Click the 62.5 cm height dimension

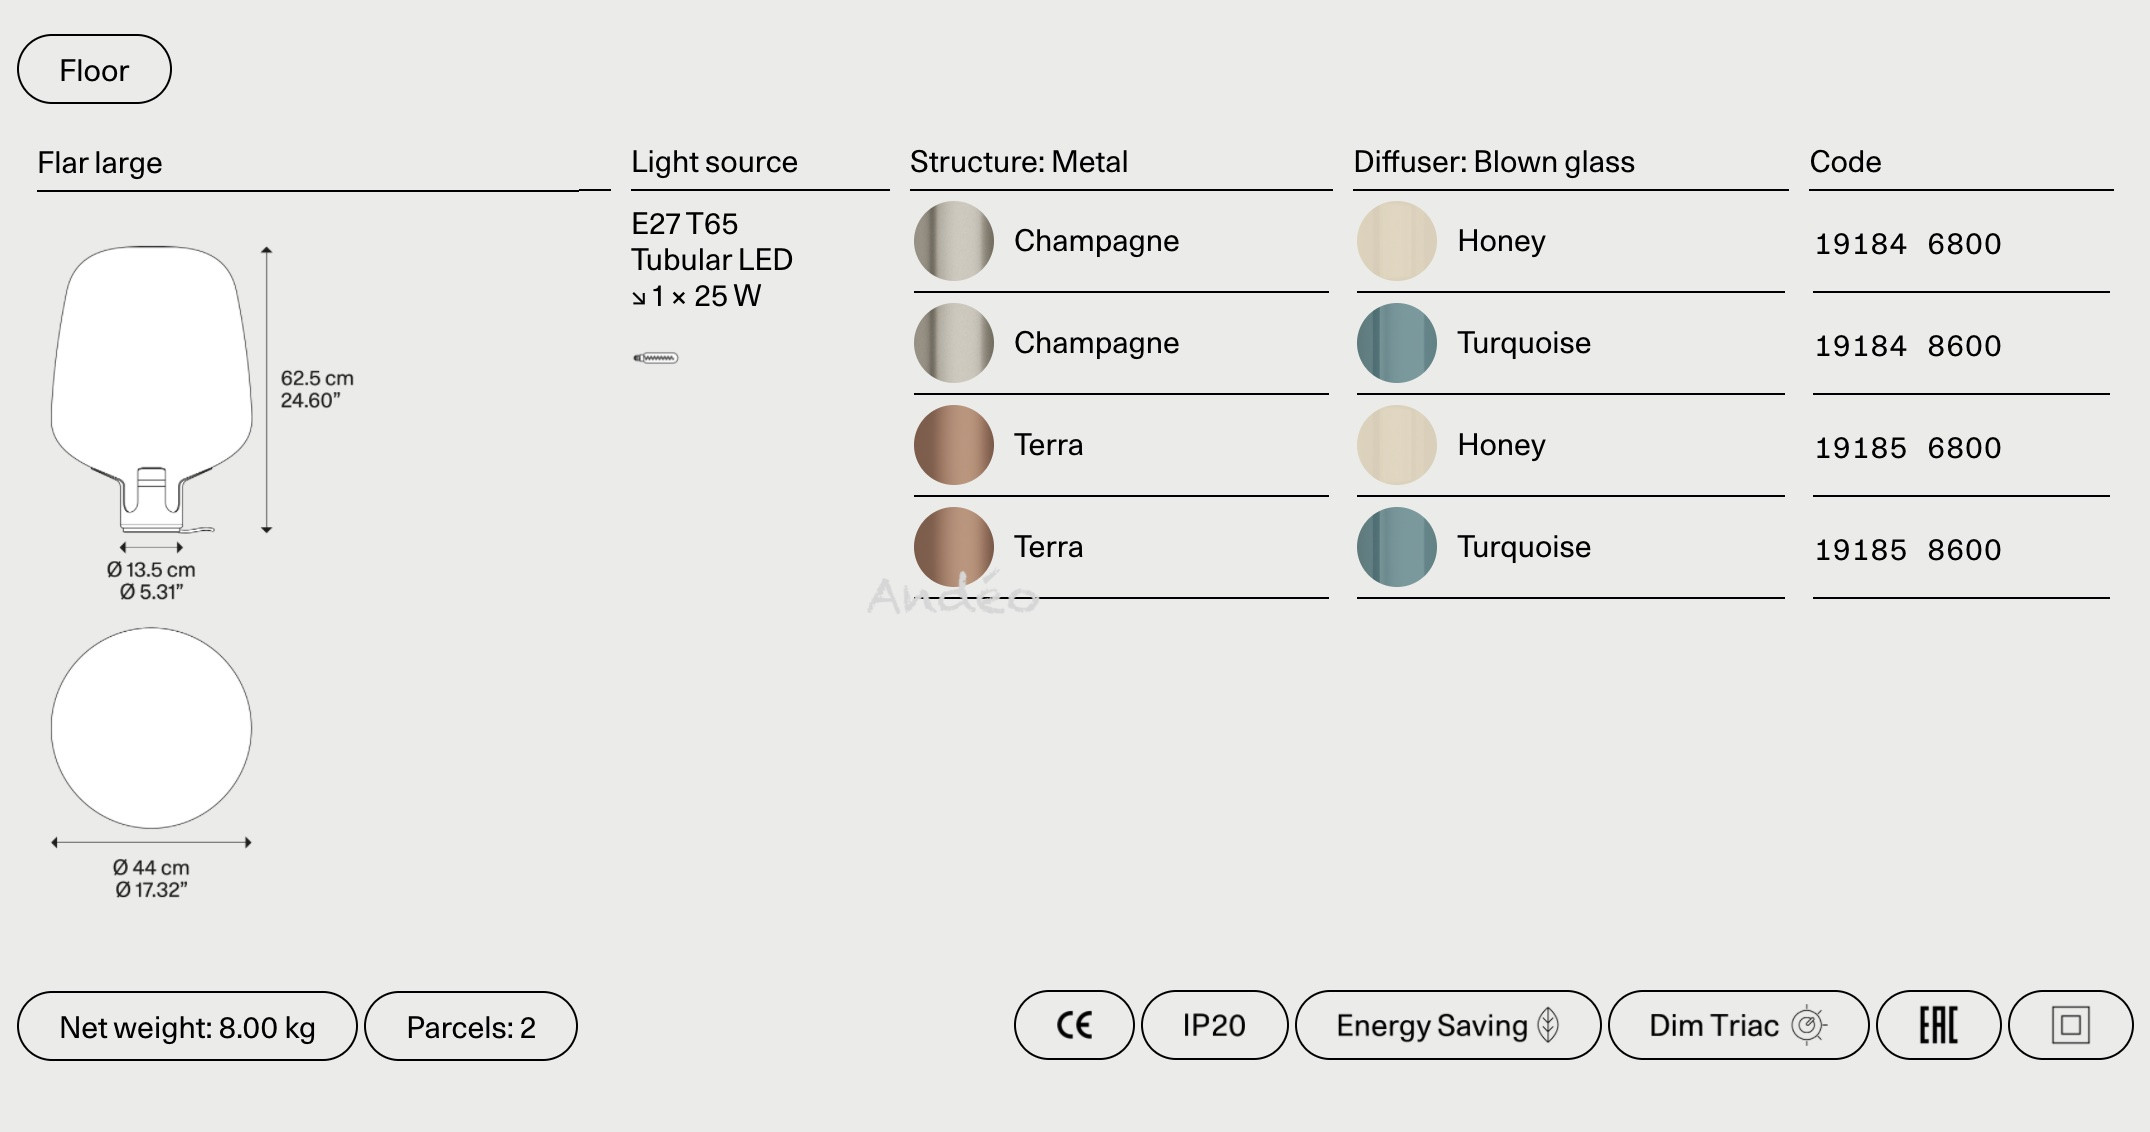(x=317, y=378)
